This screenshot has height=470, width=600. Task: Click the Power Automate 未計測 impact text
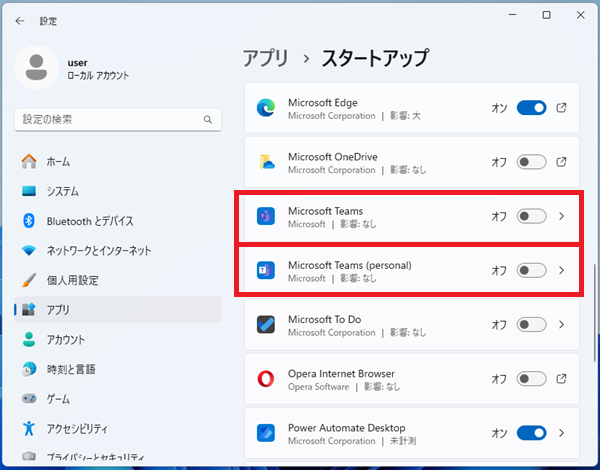[403, 441]
